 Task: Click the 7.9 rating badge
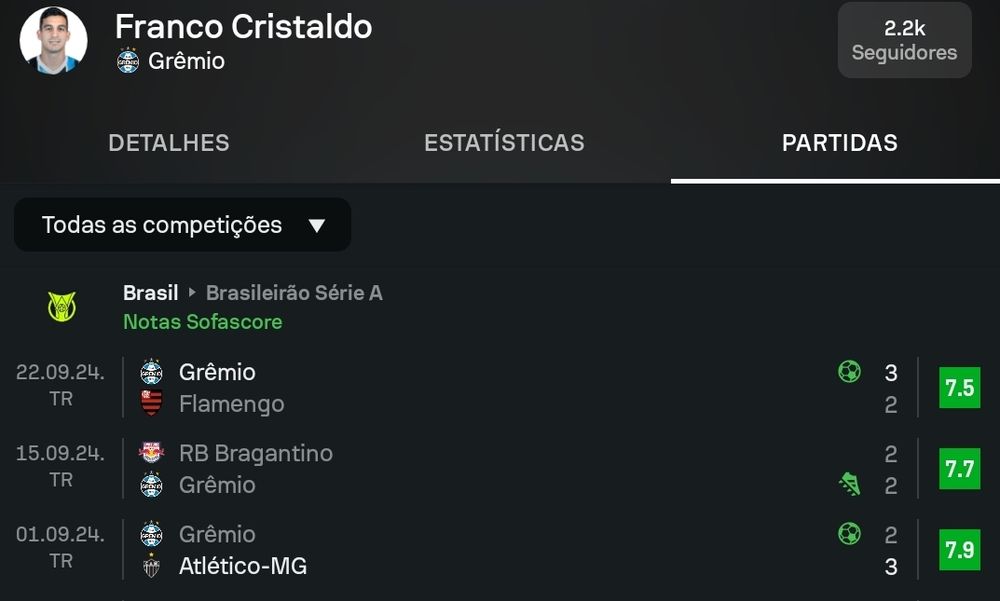point(959,550)
